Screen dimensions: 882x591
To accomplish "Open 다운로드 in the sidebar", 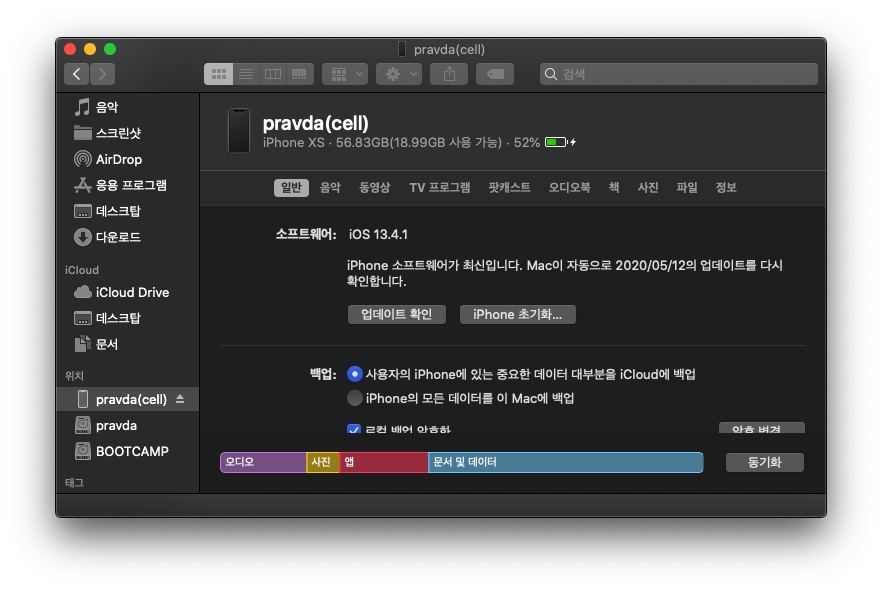I will (x=107, y=237).
